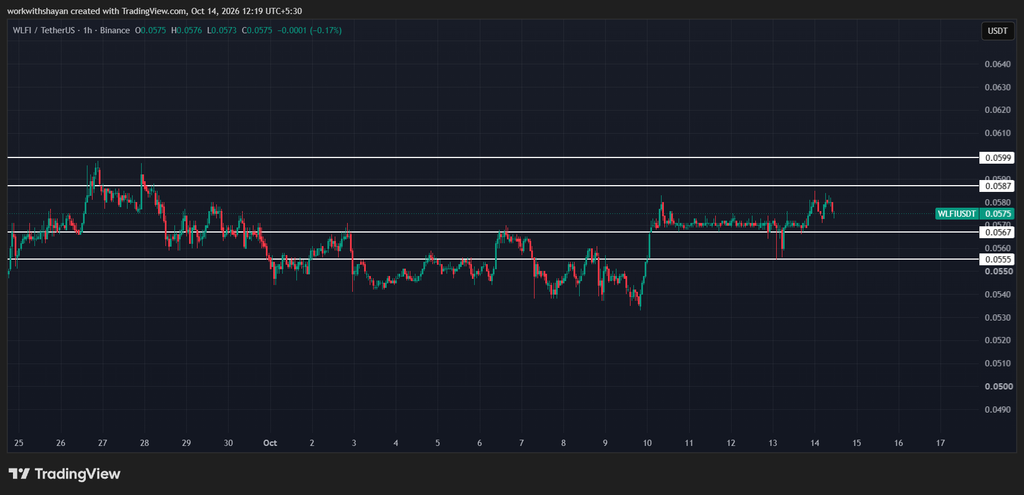Click date 14 on the time axis

click(815, 443)
